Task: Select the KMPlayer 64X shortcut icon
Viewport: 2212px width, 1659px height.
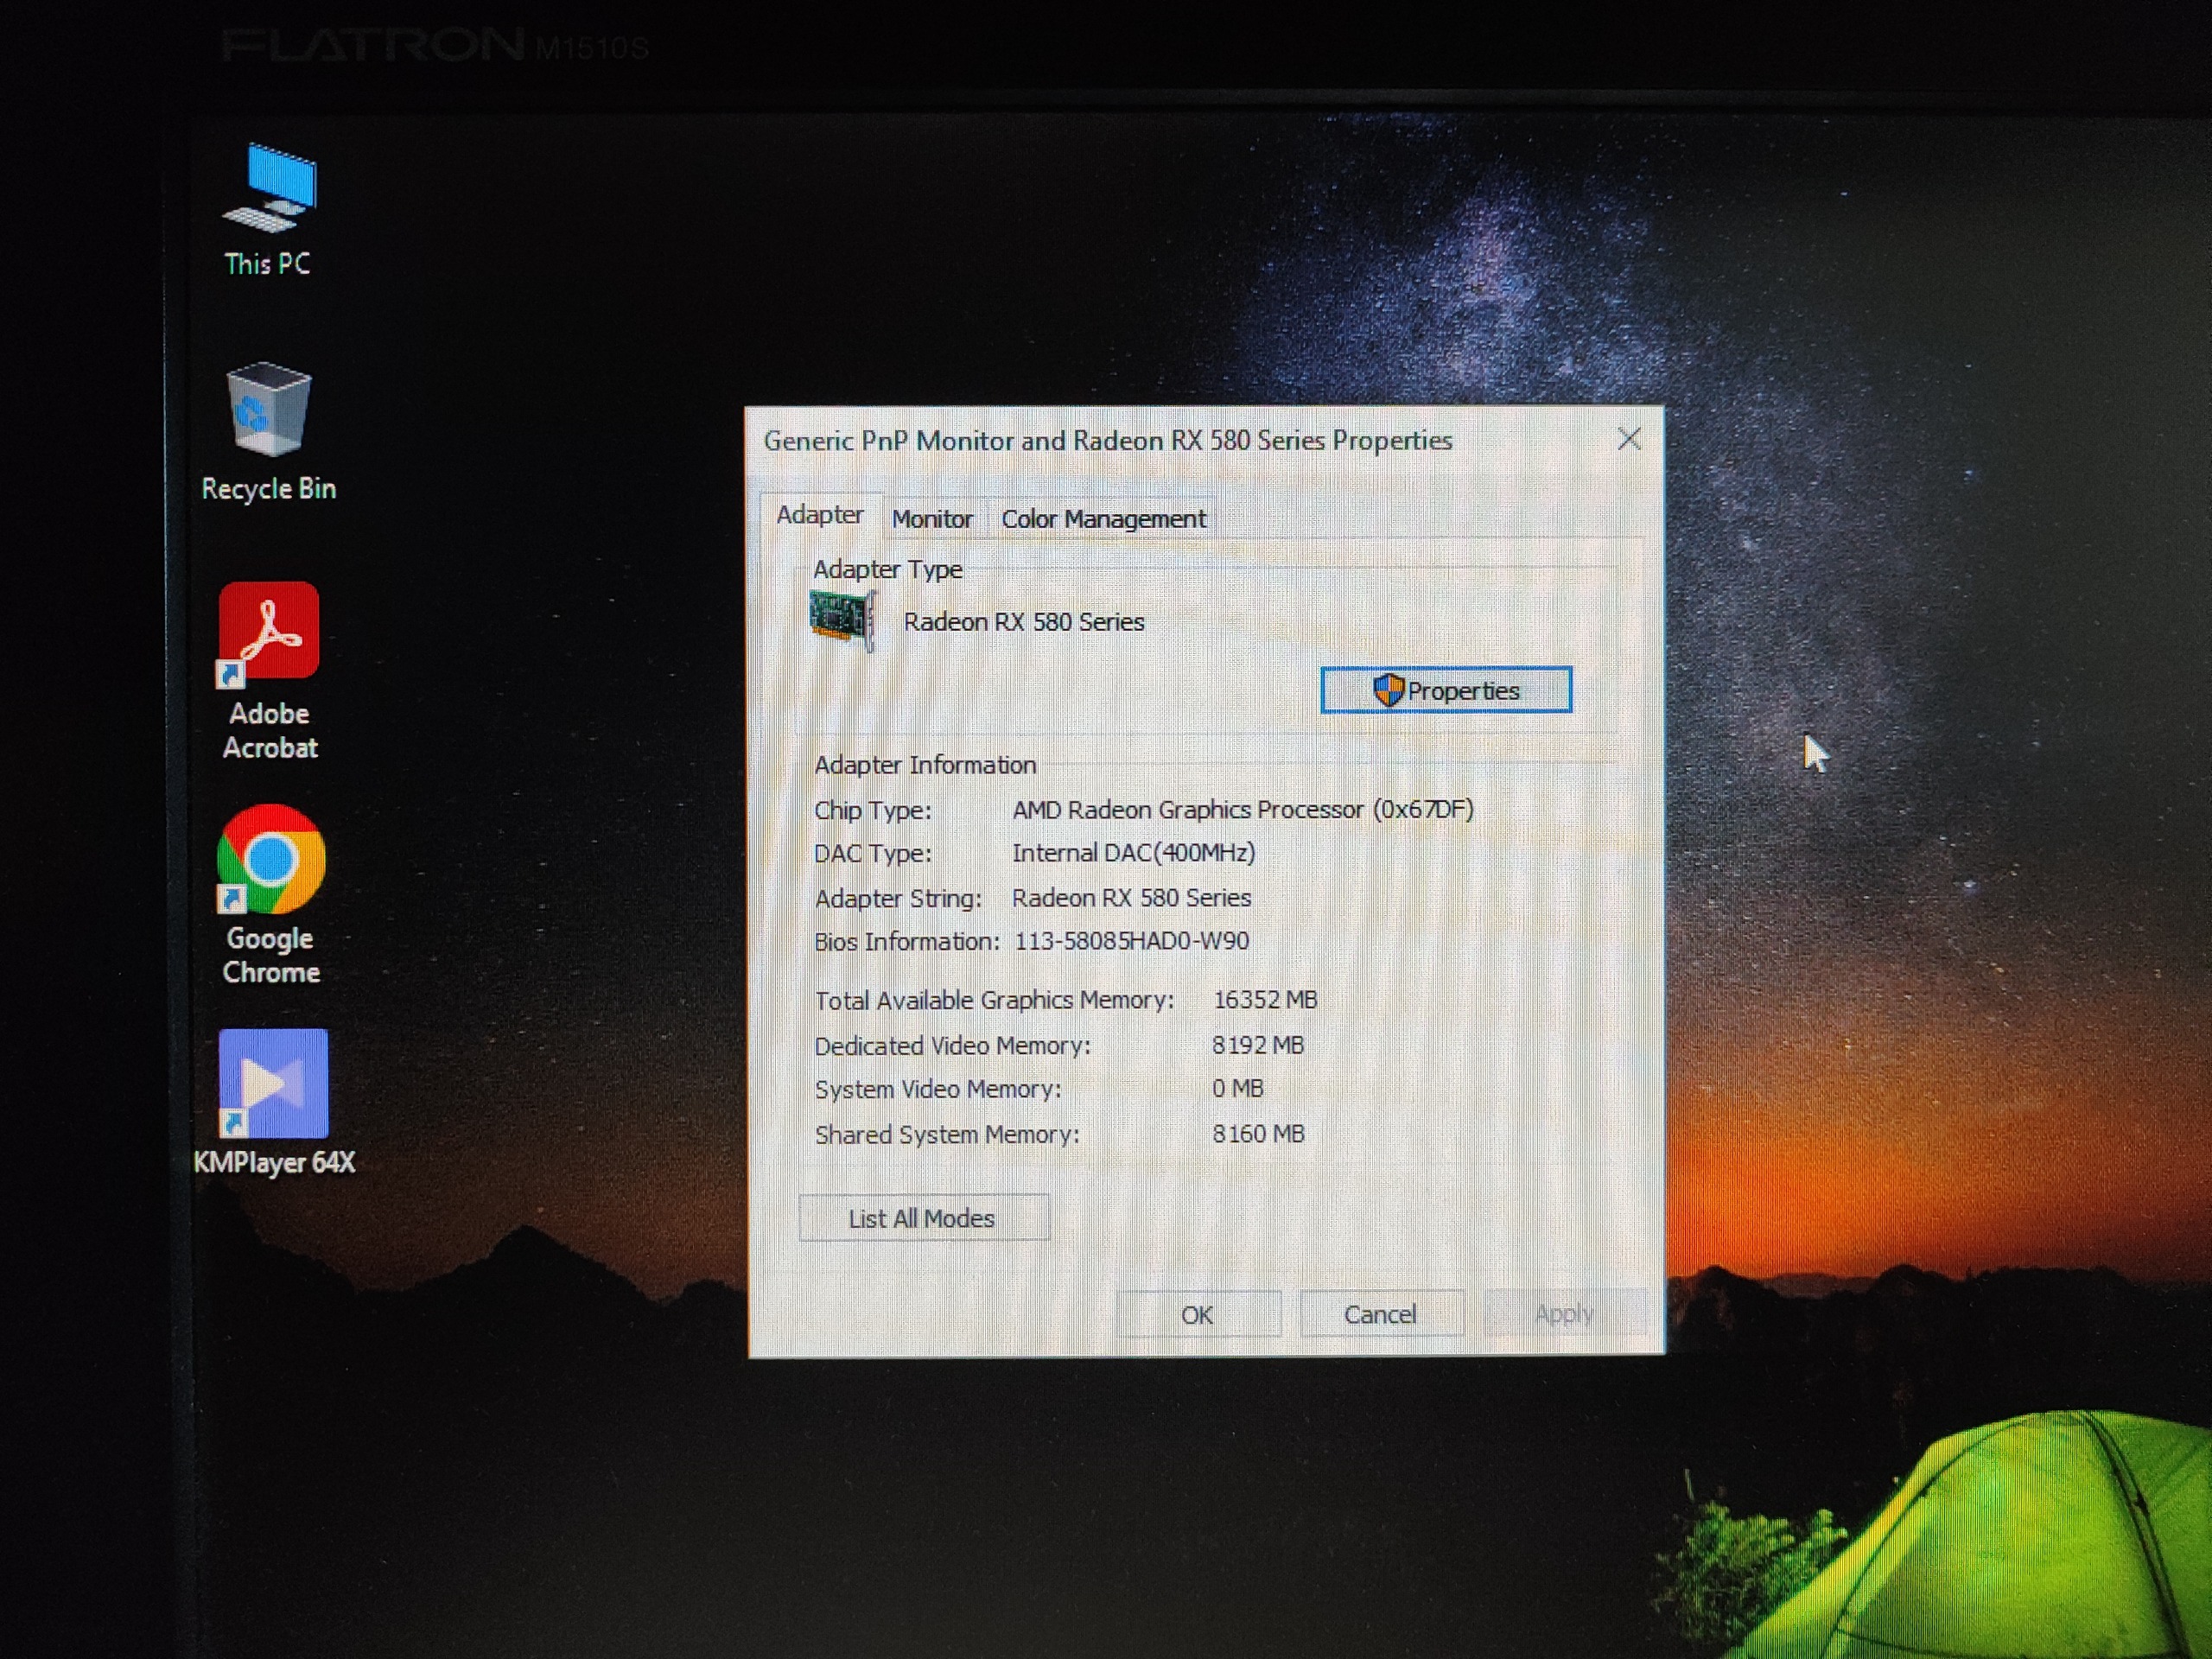Action: tap(273, 1084)
